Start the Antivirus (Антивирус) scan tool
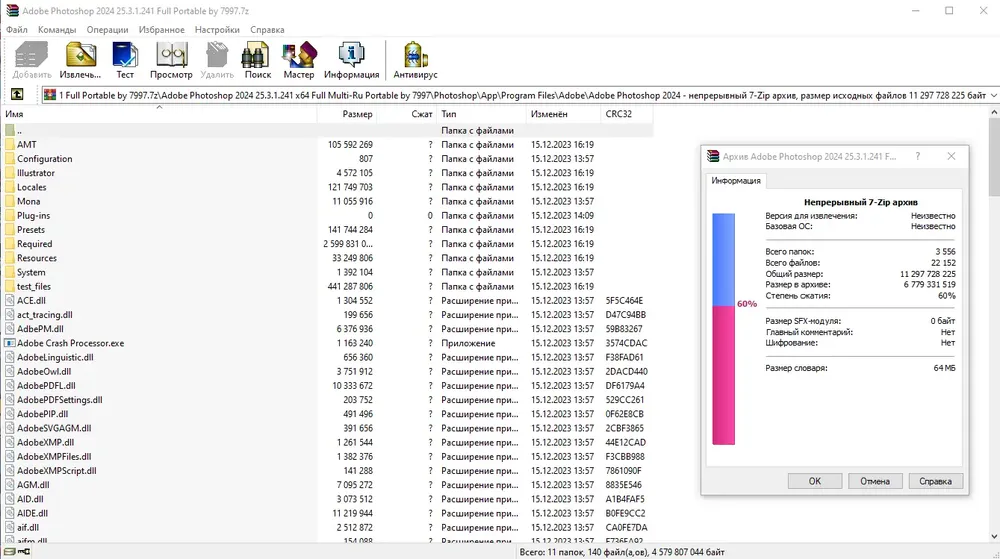The width and height of the screenshot is (1000, 559). [x=415, y=61]
